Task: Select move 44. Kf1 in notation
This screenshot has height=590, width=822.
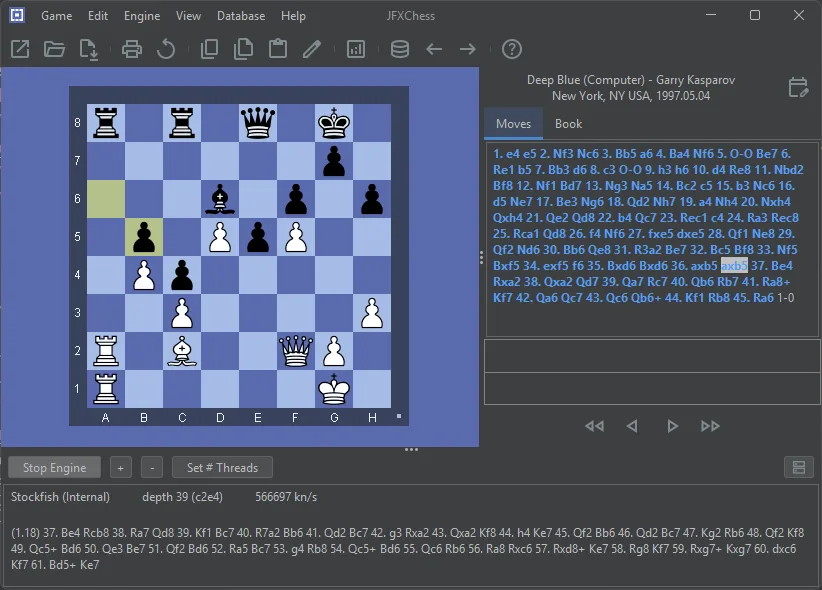Action: click(686, 298)
